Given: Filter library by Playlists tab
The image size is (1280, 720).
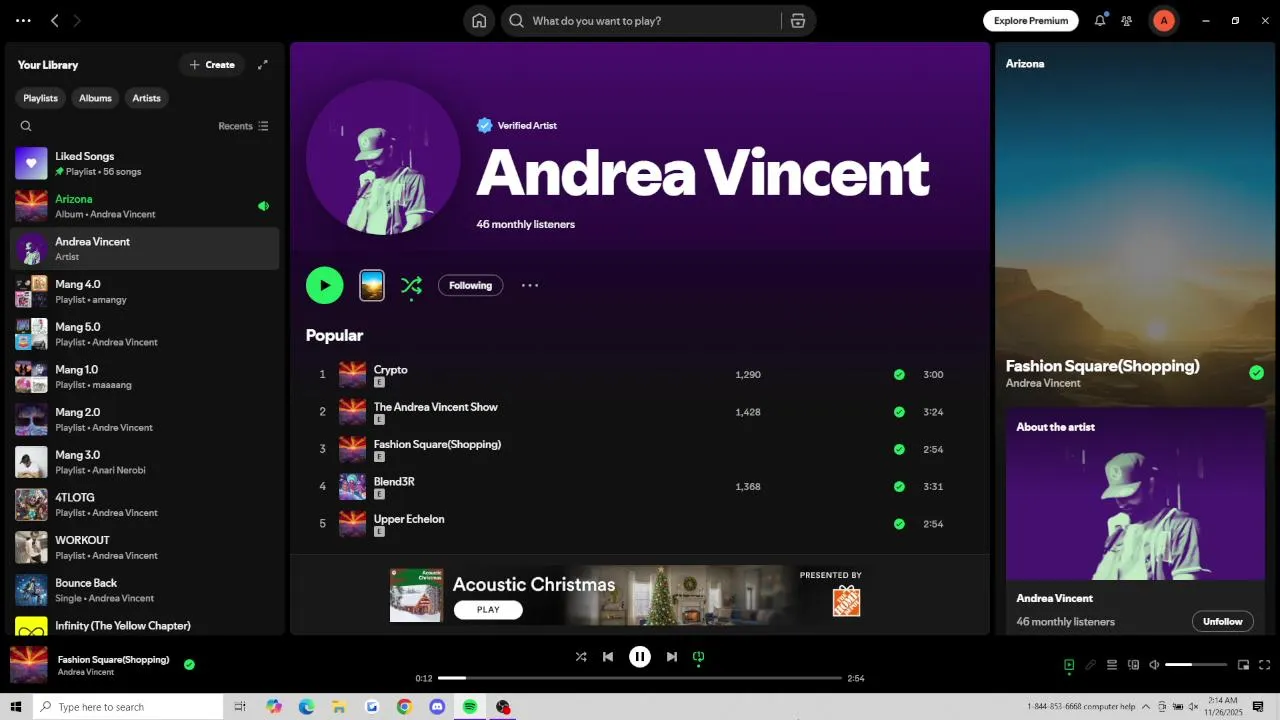Looking at the screenshot, I should (x=41, y=98).
